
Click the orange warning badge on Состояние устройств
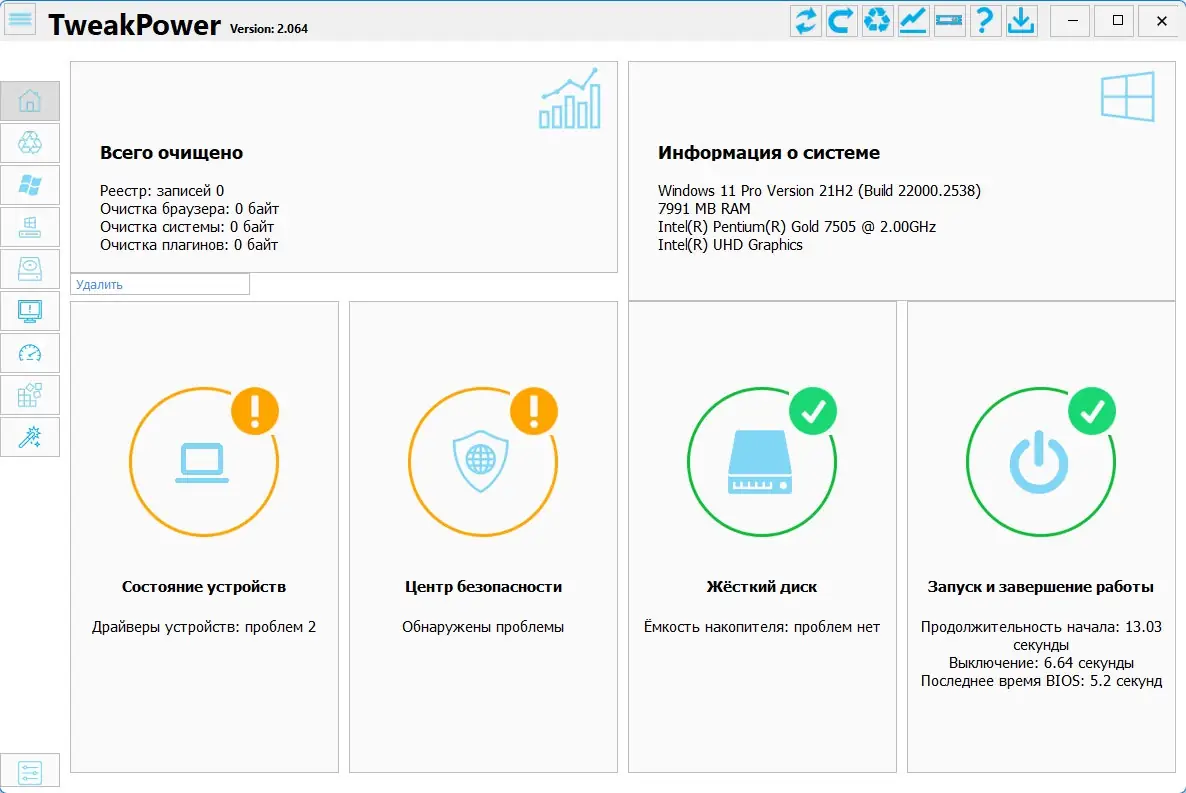255,411
